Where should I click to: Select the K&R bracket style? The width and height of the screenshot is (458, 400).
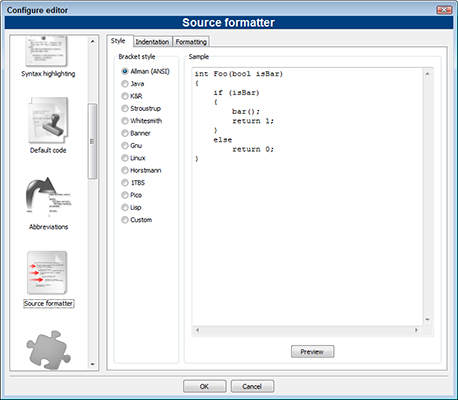click(x=132, y=96)
